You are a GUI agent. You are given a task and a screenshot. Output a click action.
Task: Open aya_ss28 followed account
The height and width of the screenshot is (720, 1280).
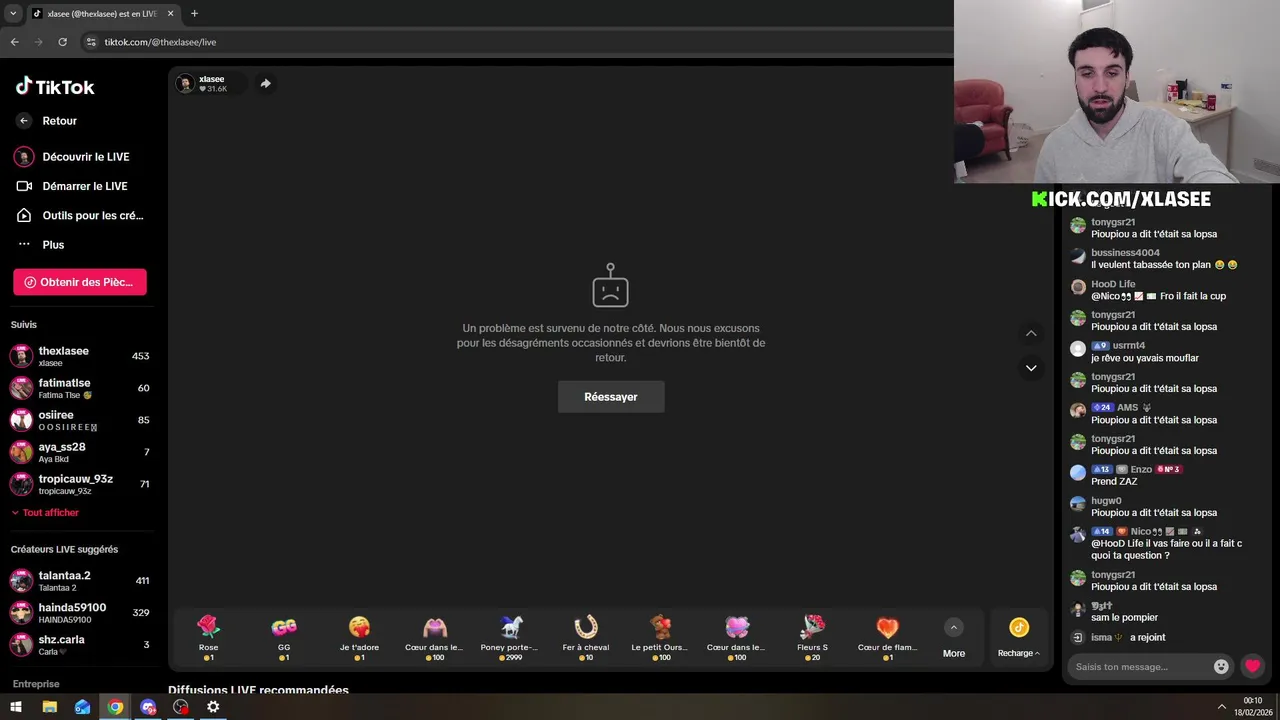(x=80, y=452)
